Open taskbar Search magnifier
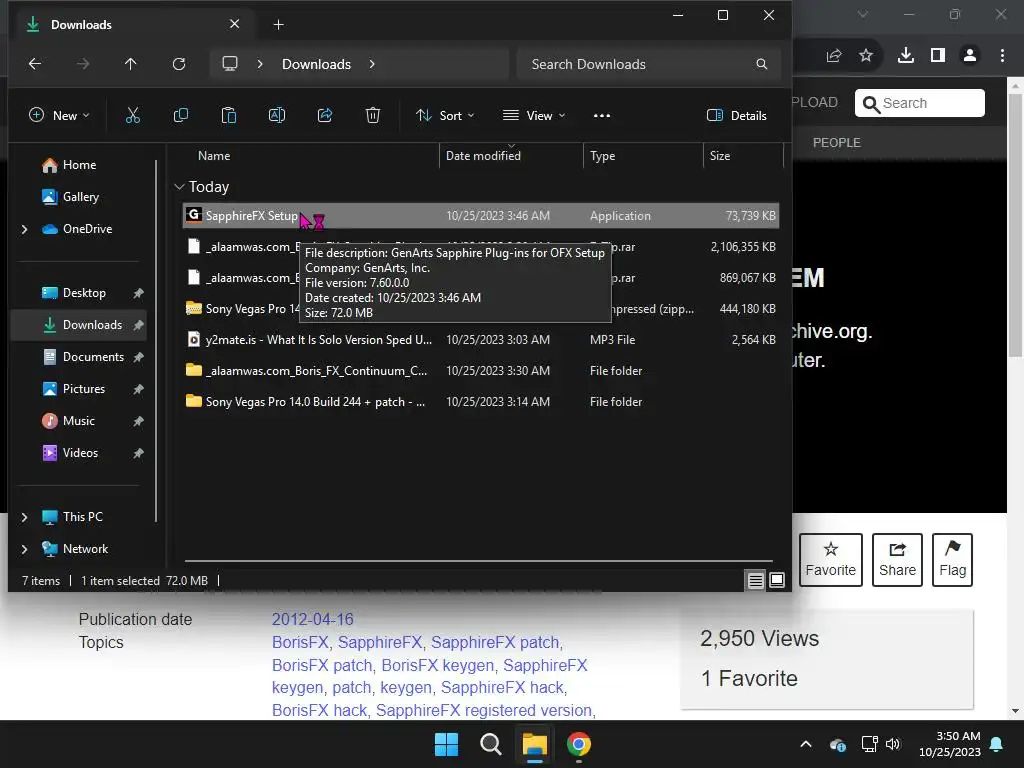 [x=490, y=744]
